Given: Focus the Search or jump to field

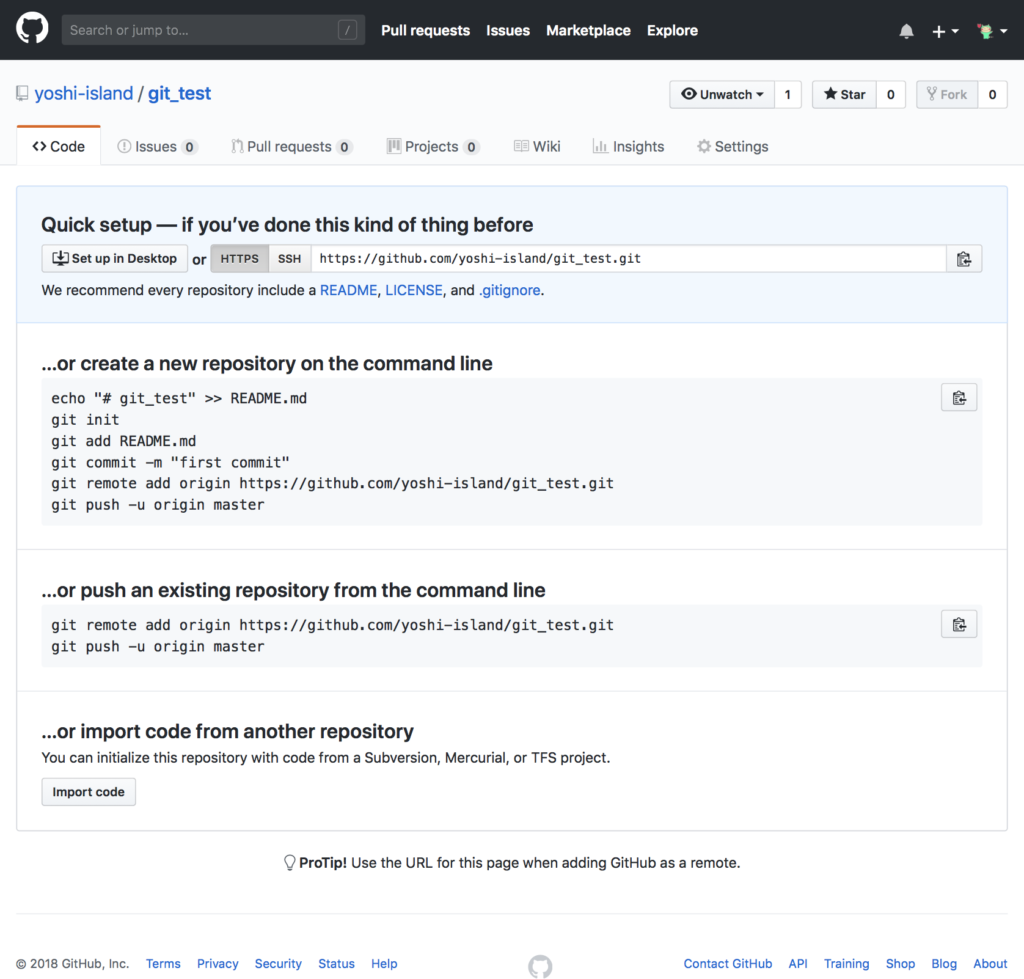Looking at the screenshot, I should (213, 30).
